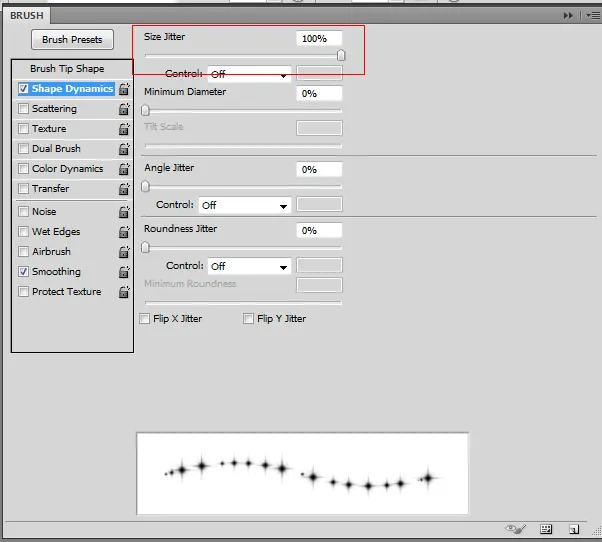Click the lock icon beside Transfer
602x542 pixels.
tap(124, 188)
